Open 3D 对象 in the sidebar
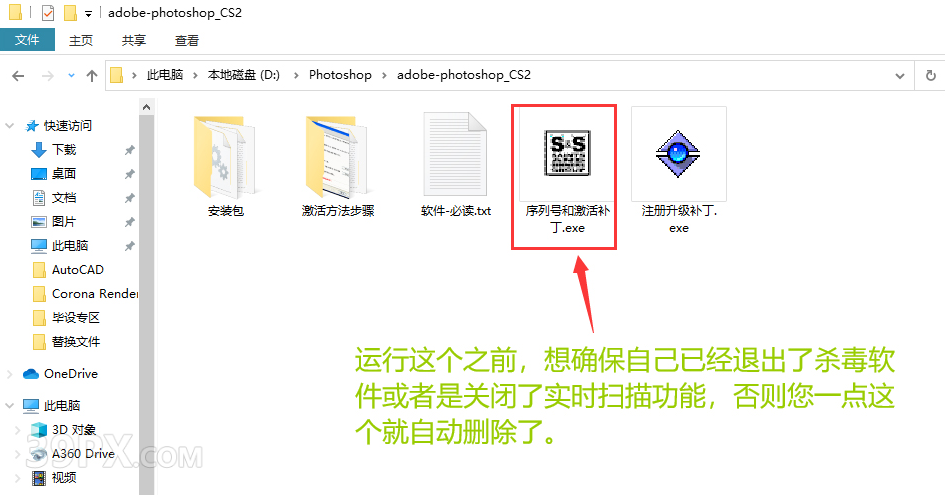The height and width of the screenshot is (495, 945). pyautogui.click(x=74, y=430)
